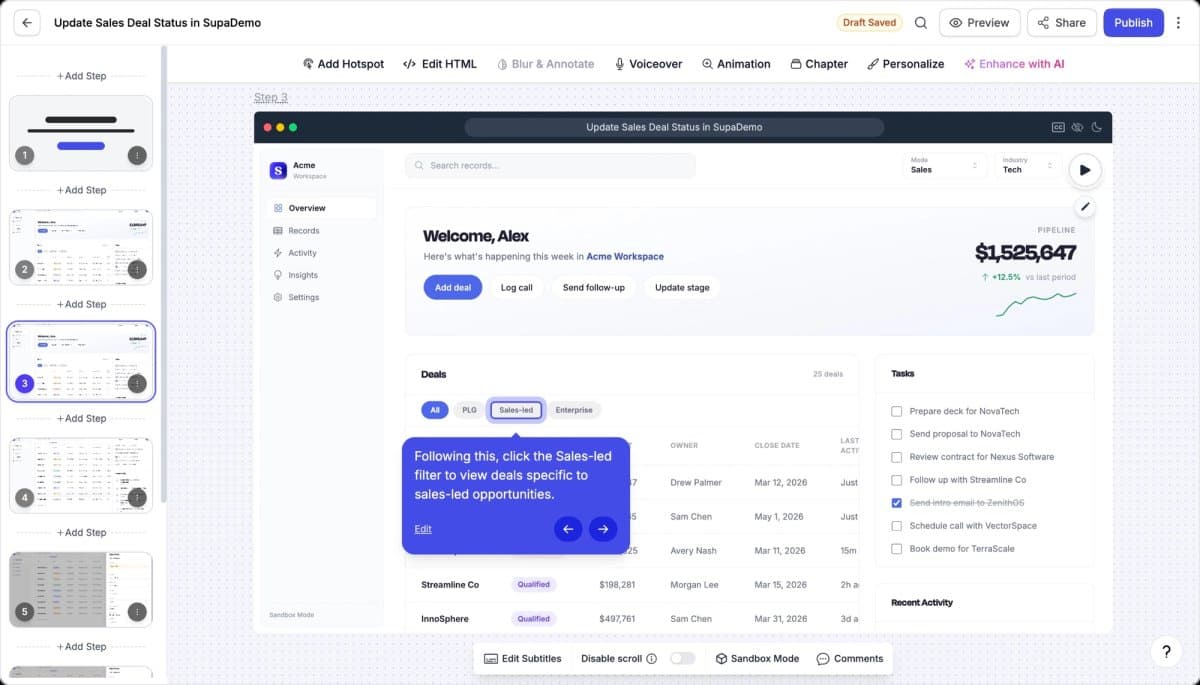Click the pencil edit icon below play
1200x685 pixels.
[1085, 207]
